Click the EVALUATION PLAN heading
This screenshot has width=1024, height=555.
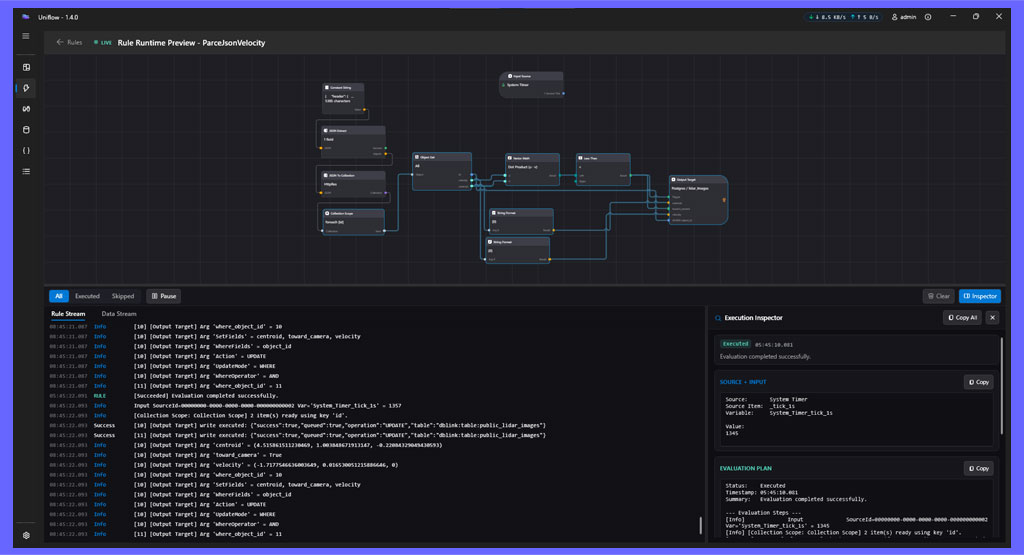pos(745,468)
